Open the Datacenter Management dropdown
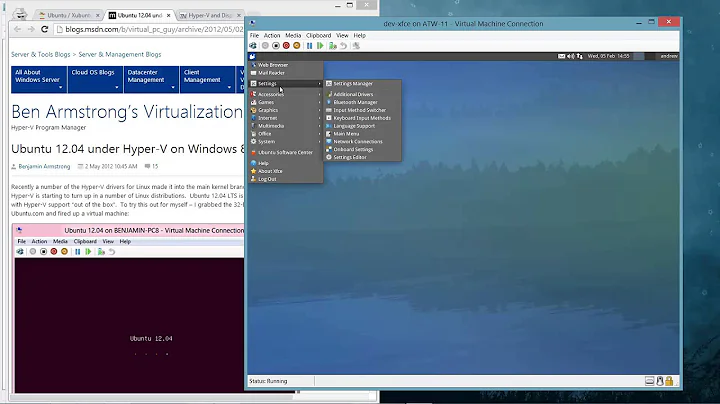Viewport: 720px width, 404px height. [151, 79]
